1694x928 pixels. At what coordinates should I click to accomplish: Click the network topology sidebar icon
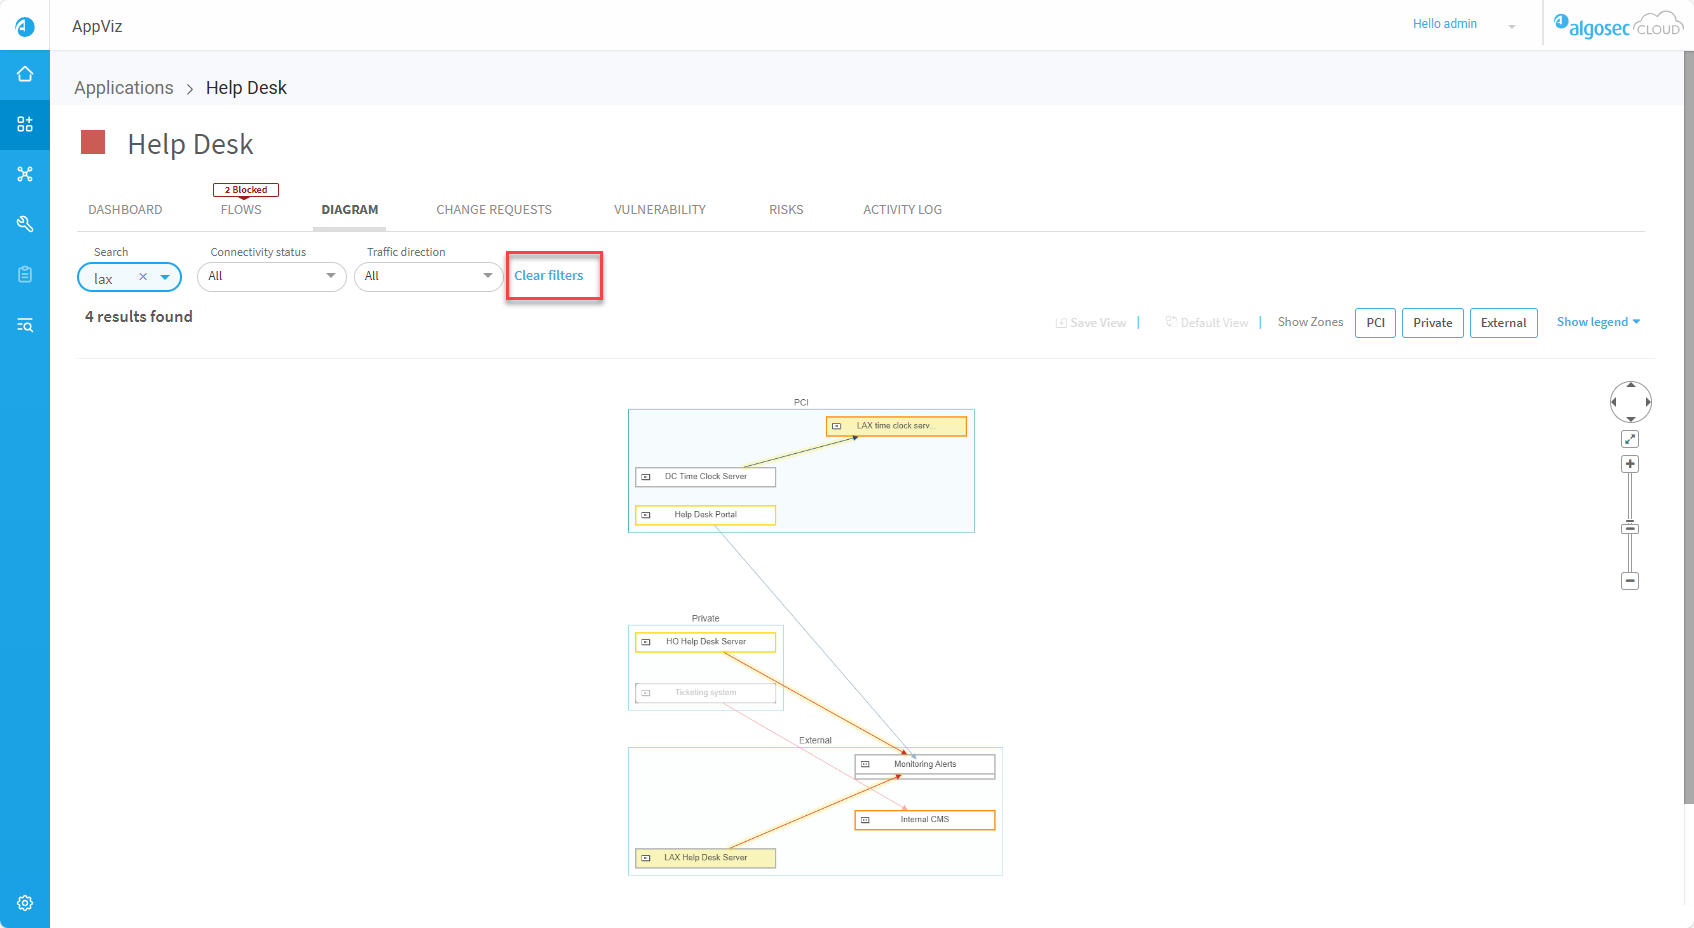(25, 174)
